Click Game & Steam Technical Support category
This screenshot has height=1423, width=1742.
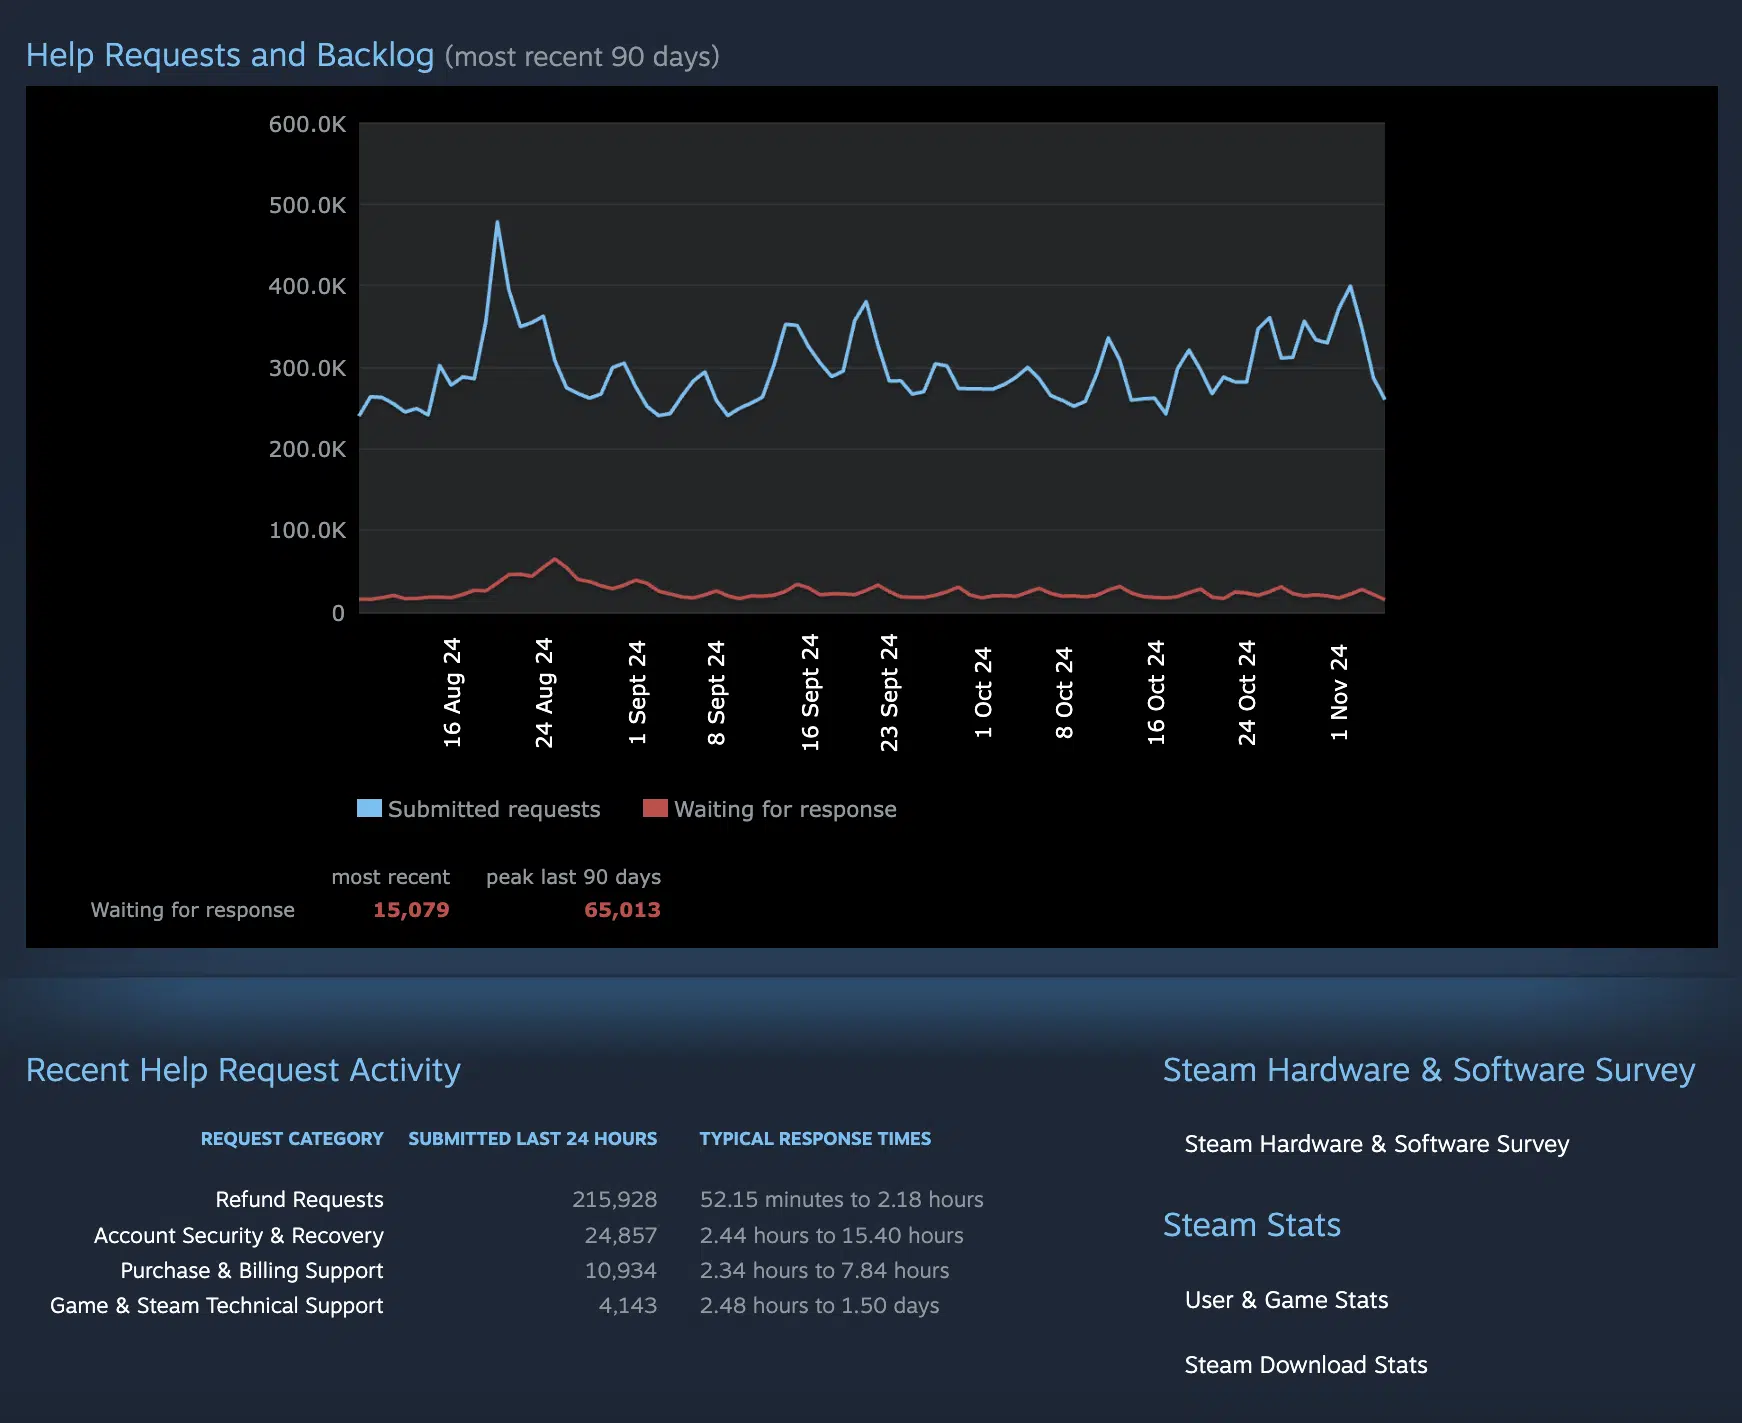point(216,1305)
